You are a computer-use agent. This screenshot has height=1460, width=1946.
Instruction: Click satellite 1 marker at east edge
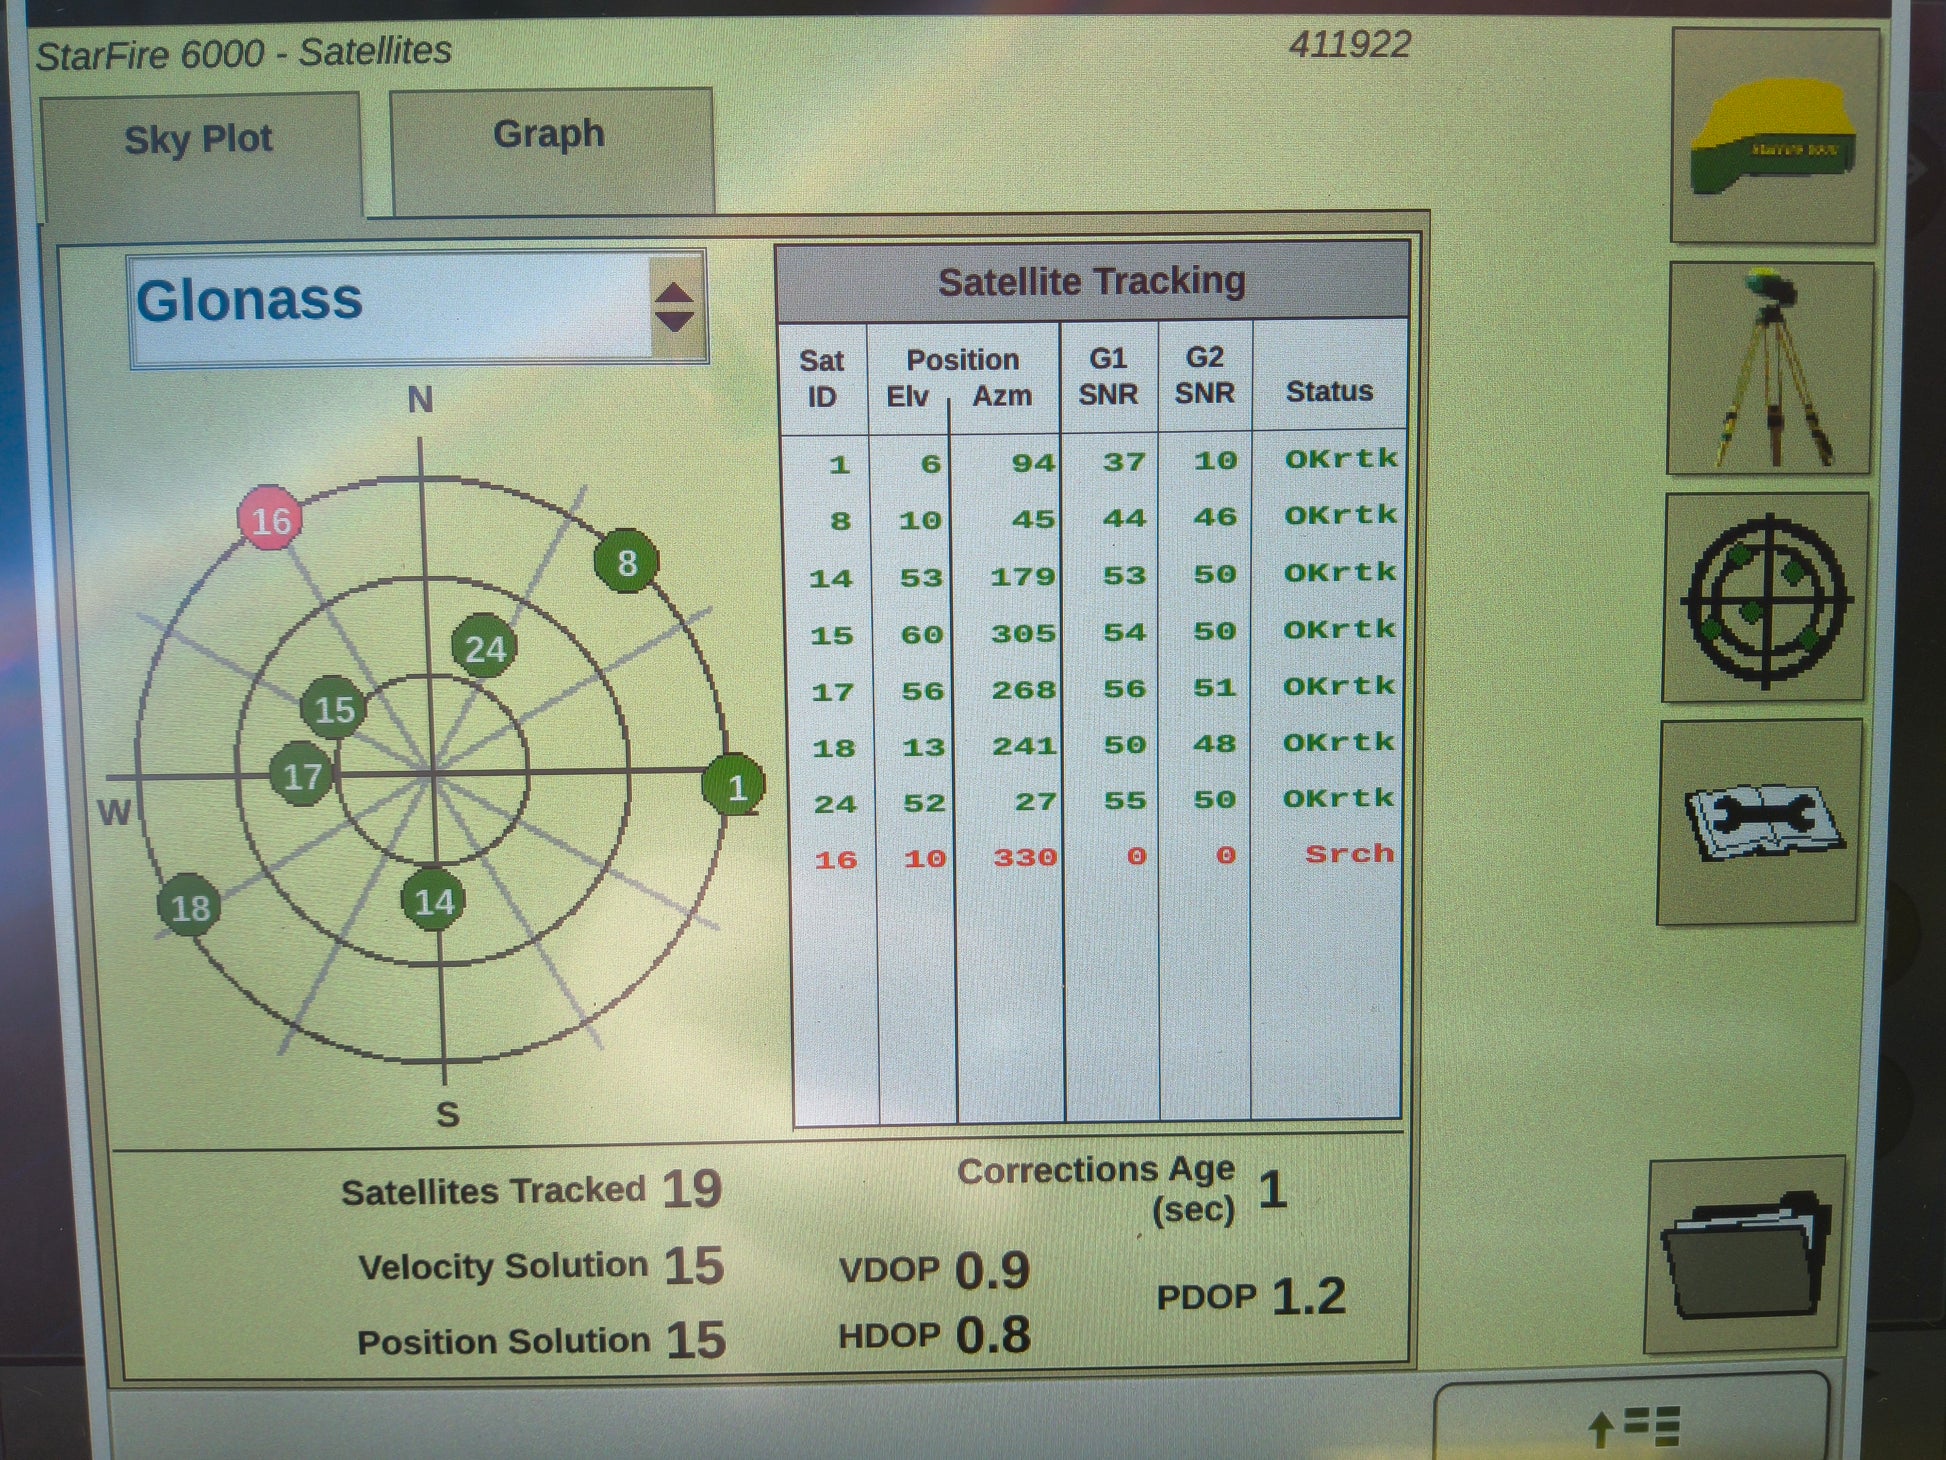pos(735,786)
